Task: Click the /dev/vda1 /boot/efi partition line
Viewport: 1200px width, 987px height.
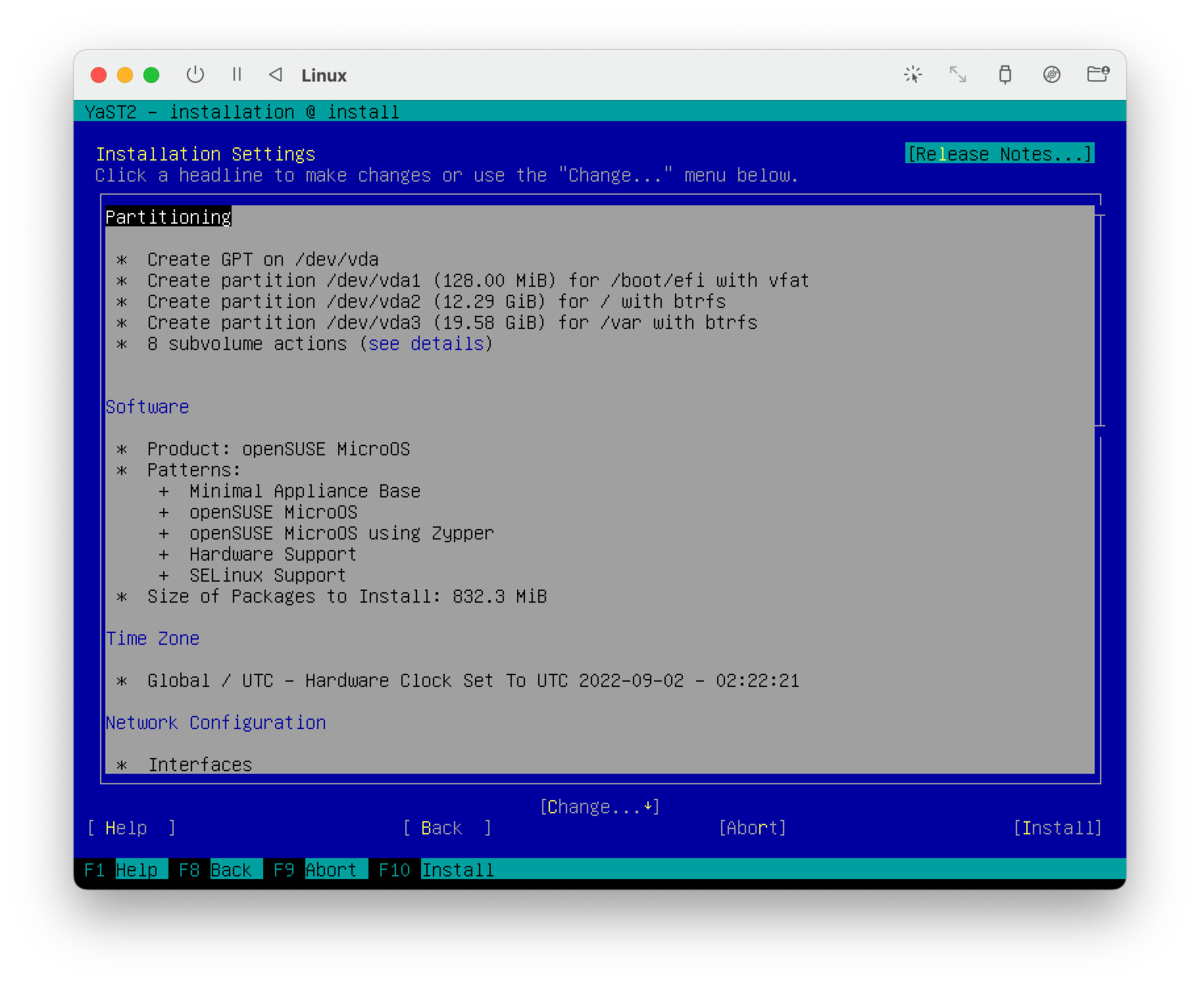Action: [478, 281]
